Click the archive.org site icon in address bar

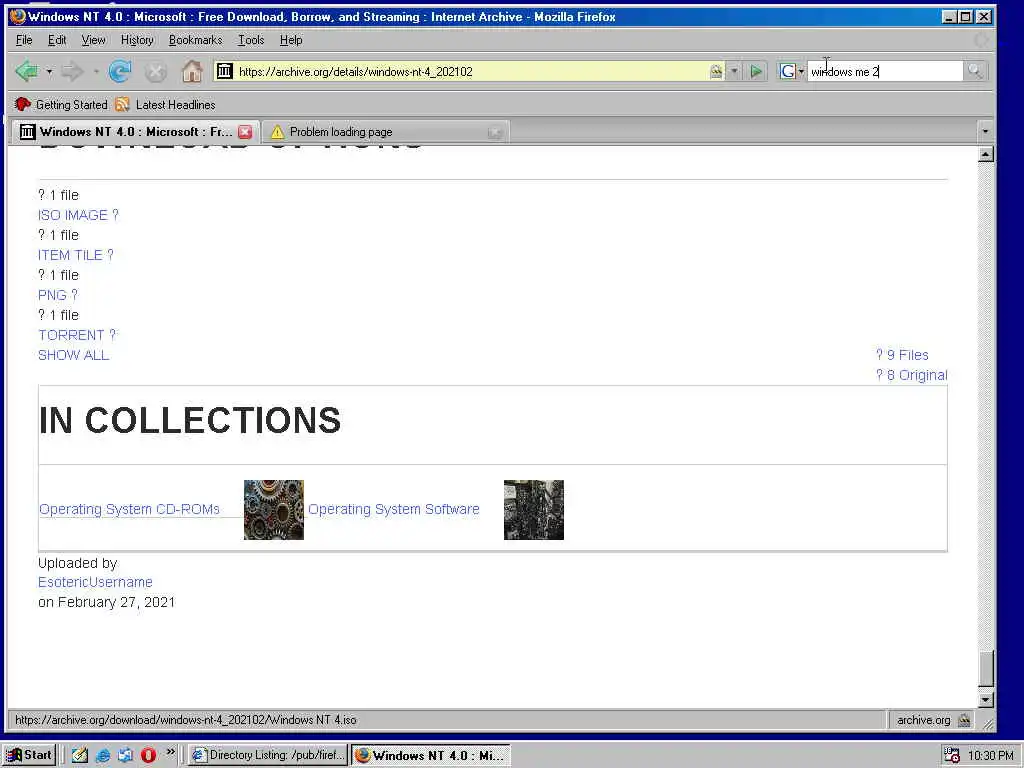point(224,71)
